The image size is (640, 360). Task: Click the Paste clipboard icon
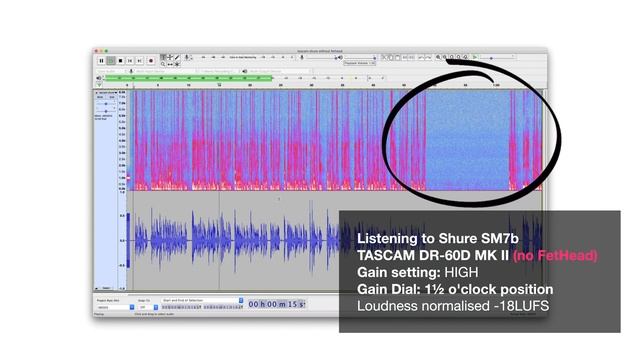point(398,58)
